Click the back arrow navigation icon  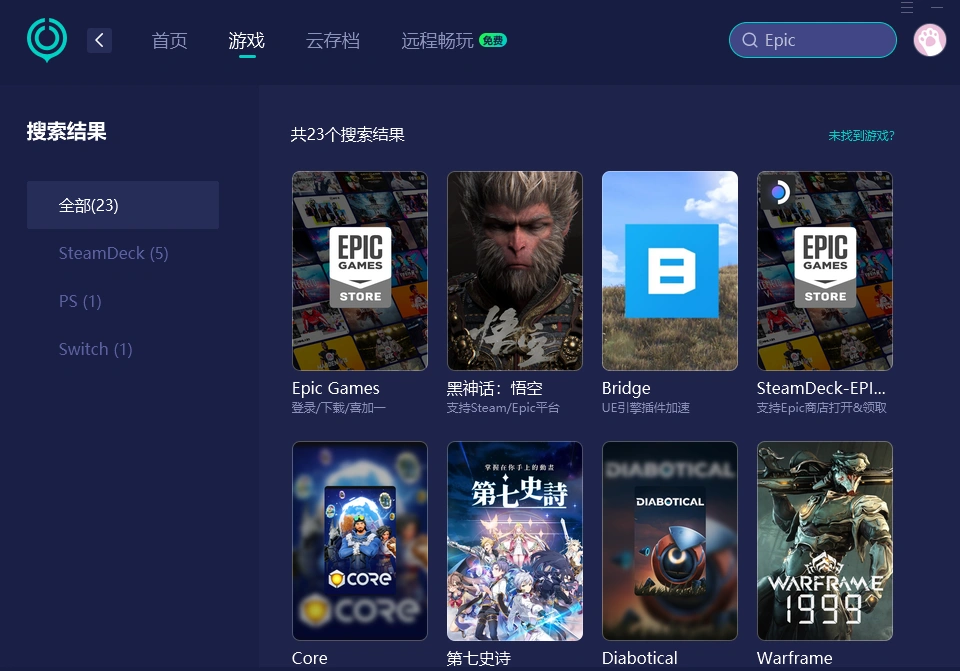(x=99, y=40)
